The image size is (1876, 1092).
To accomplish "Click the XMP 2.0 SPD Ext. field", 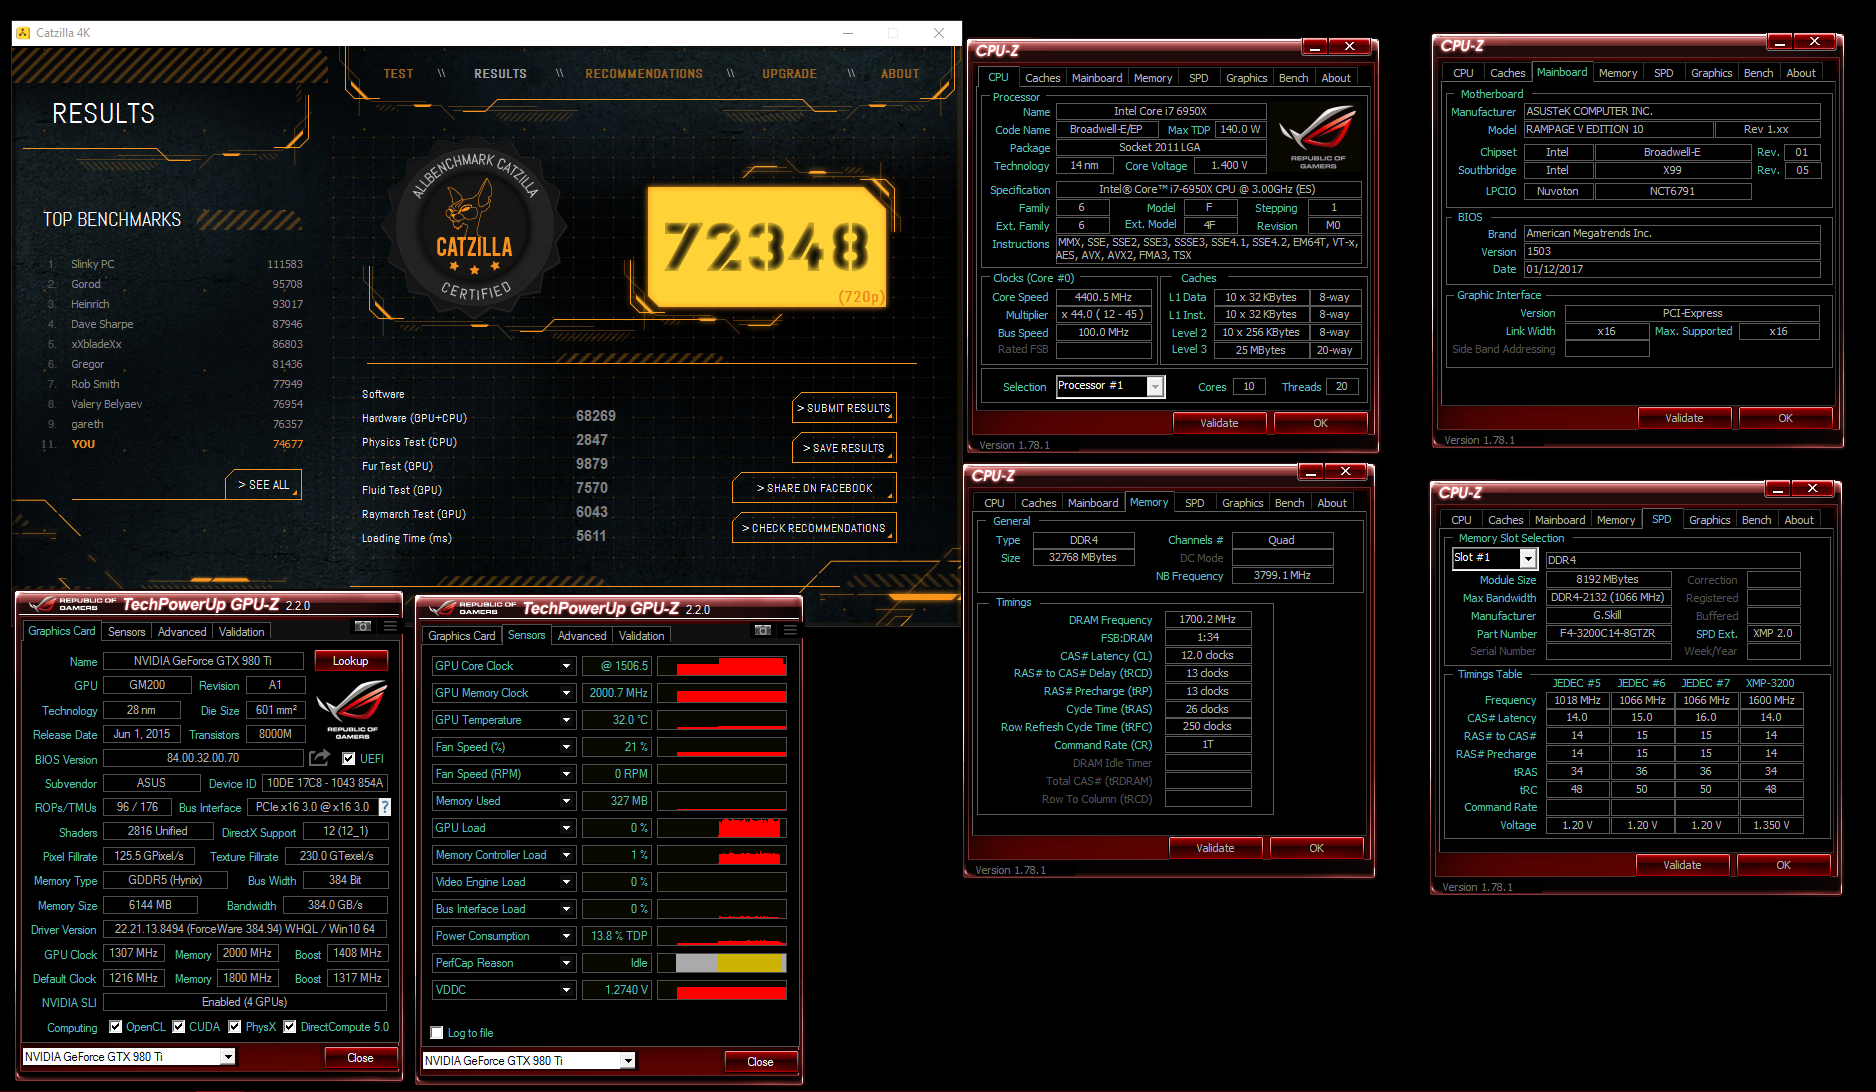I will (1773, 634).
